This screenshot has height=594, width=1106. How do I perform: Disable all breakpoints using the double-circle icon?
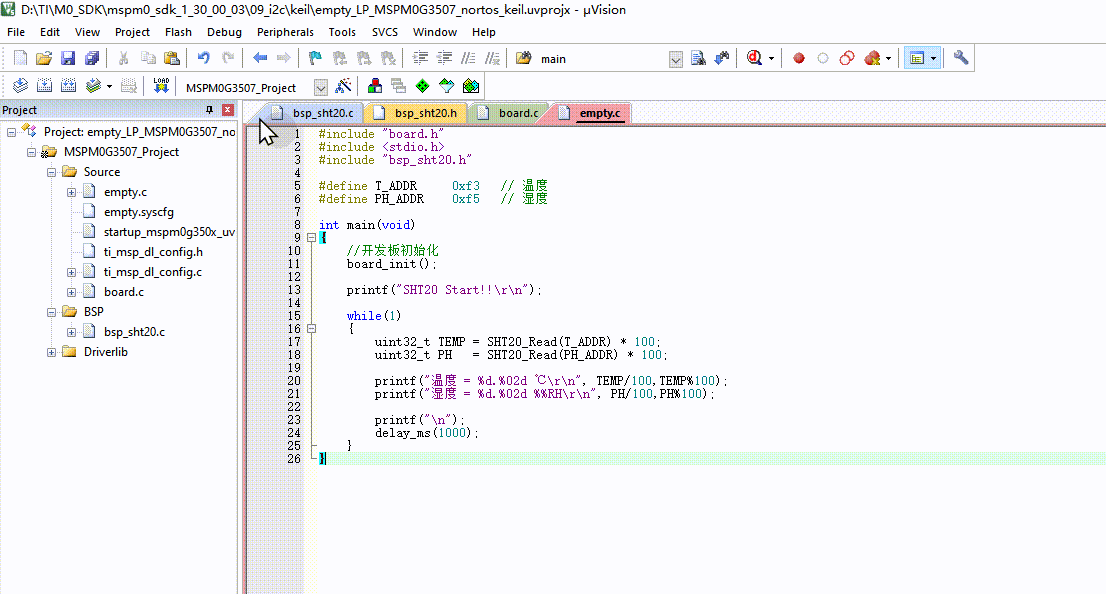(847, 59)
